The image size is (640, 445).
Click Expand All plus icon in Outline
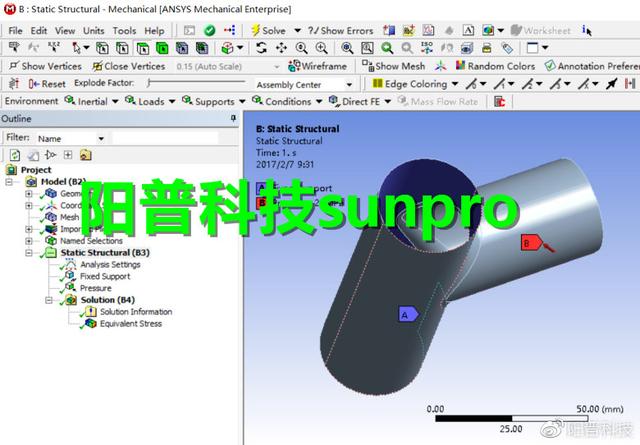(68, 155)
